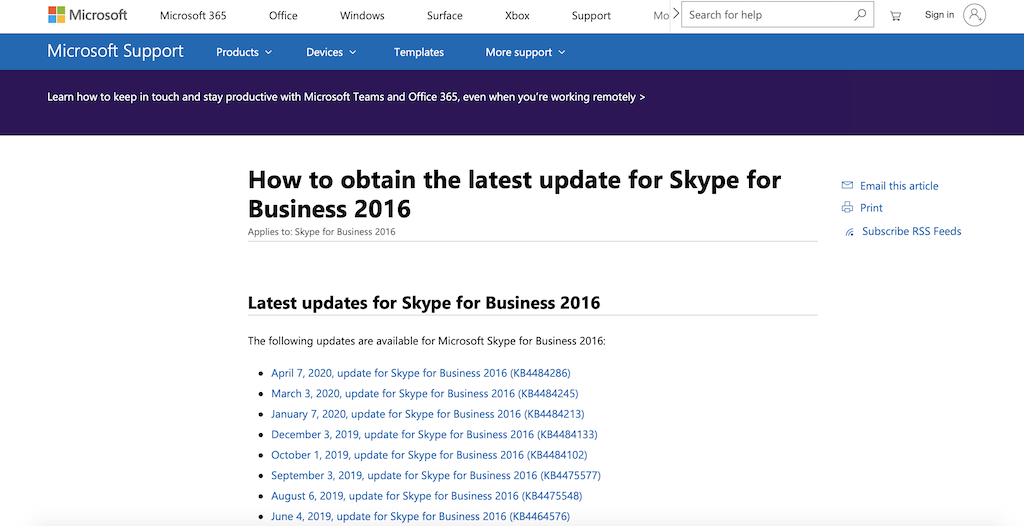This screenshot has height=526, width=1024.
Task: Click the envelope icon beside Email this article
Action: pos(847,186)
